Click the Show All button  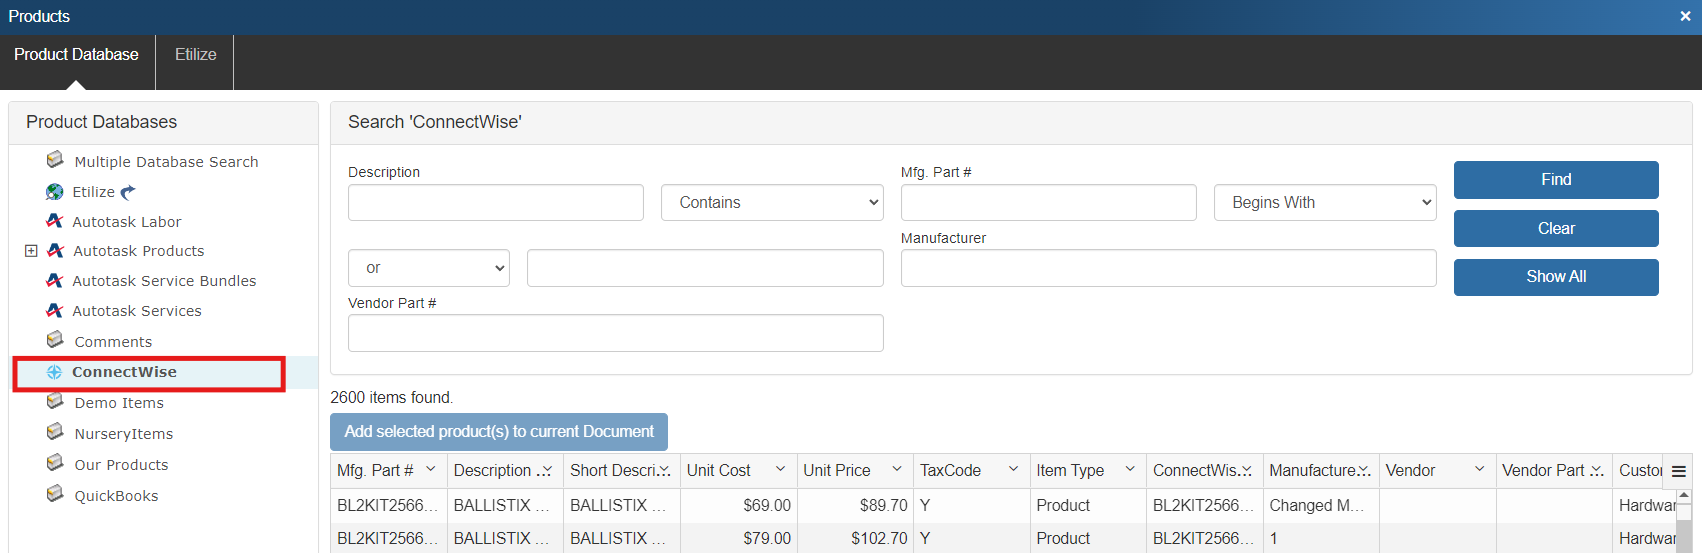click(1555, 277)
